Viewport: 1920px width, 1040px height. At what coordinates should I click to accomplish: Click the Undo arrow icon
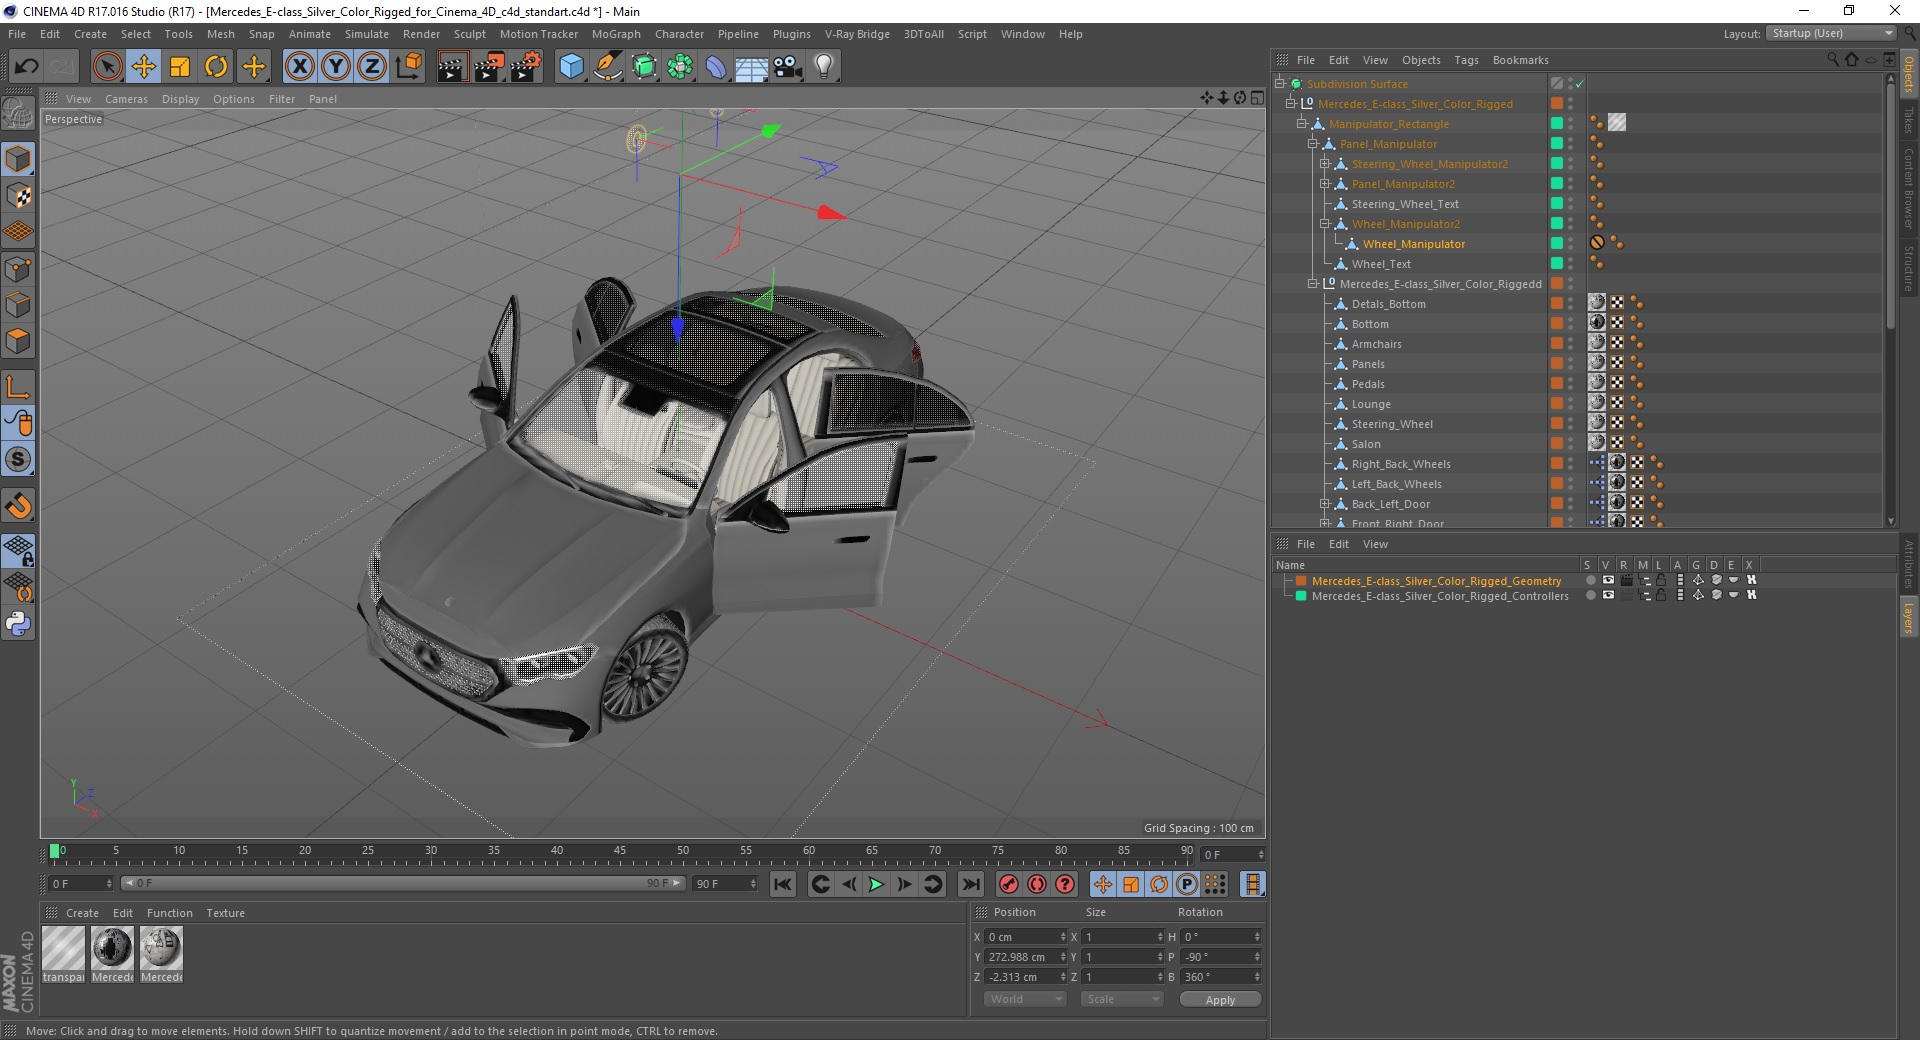pos(27,67)
